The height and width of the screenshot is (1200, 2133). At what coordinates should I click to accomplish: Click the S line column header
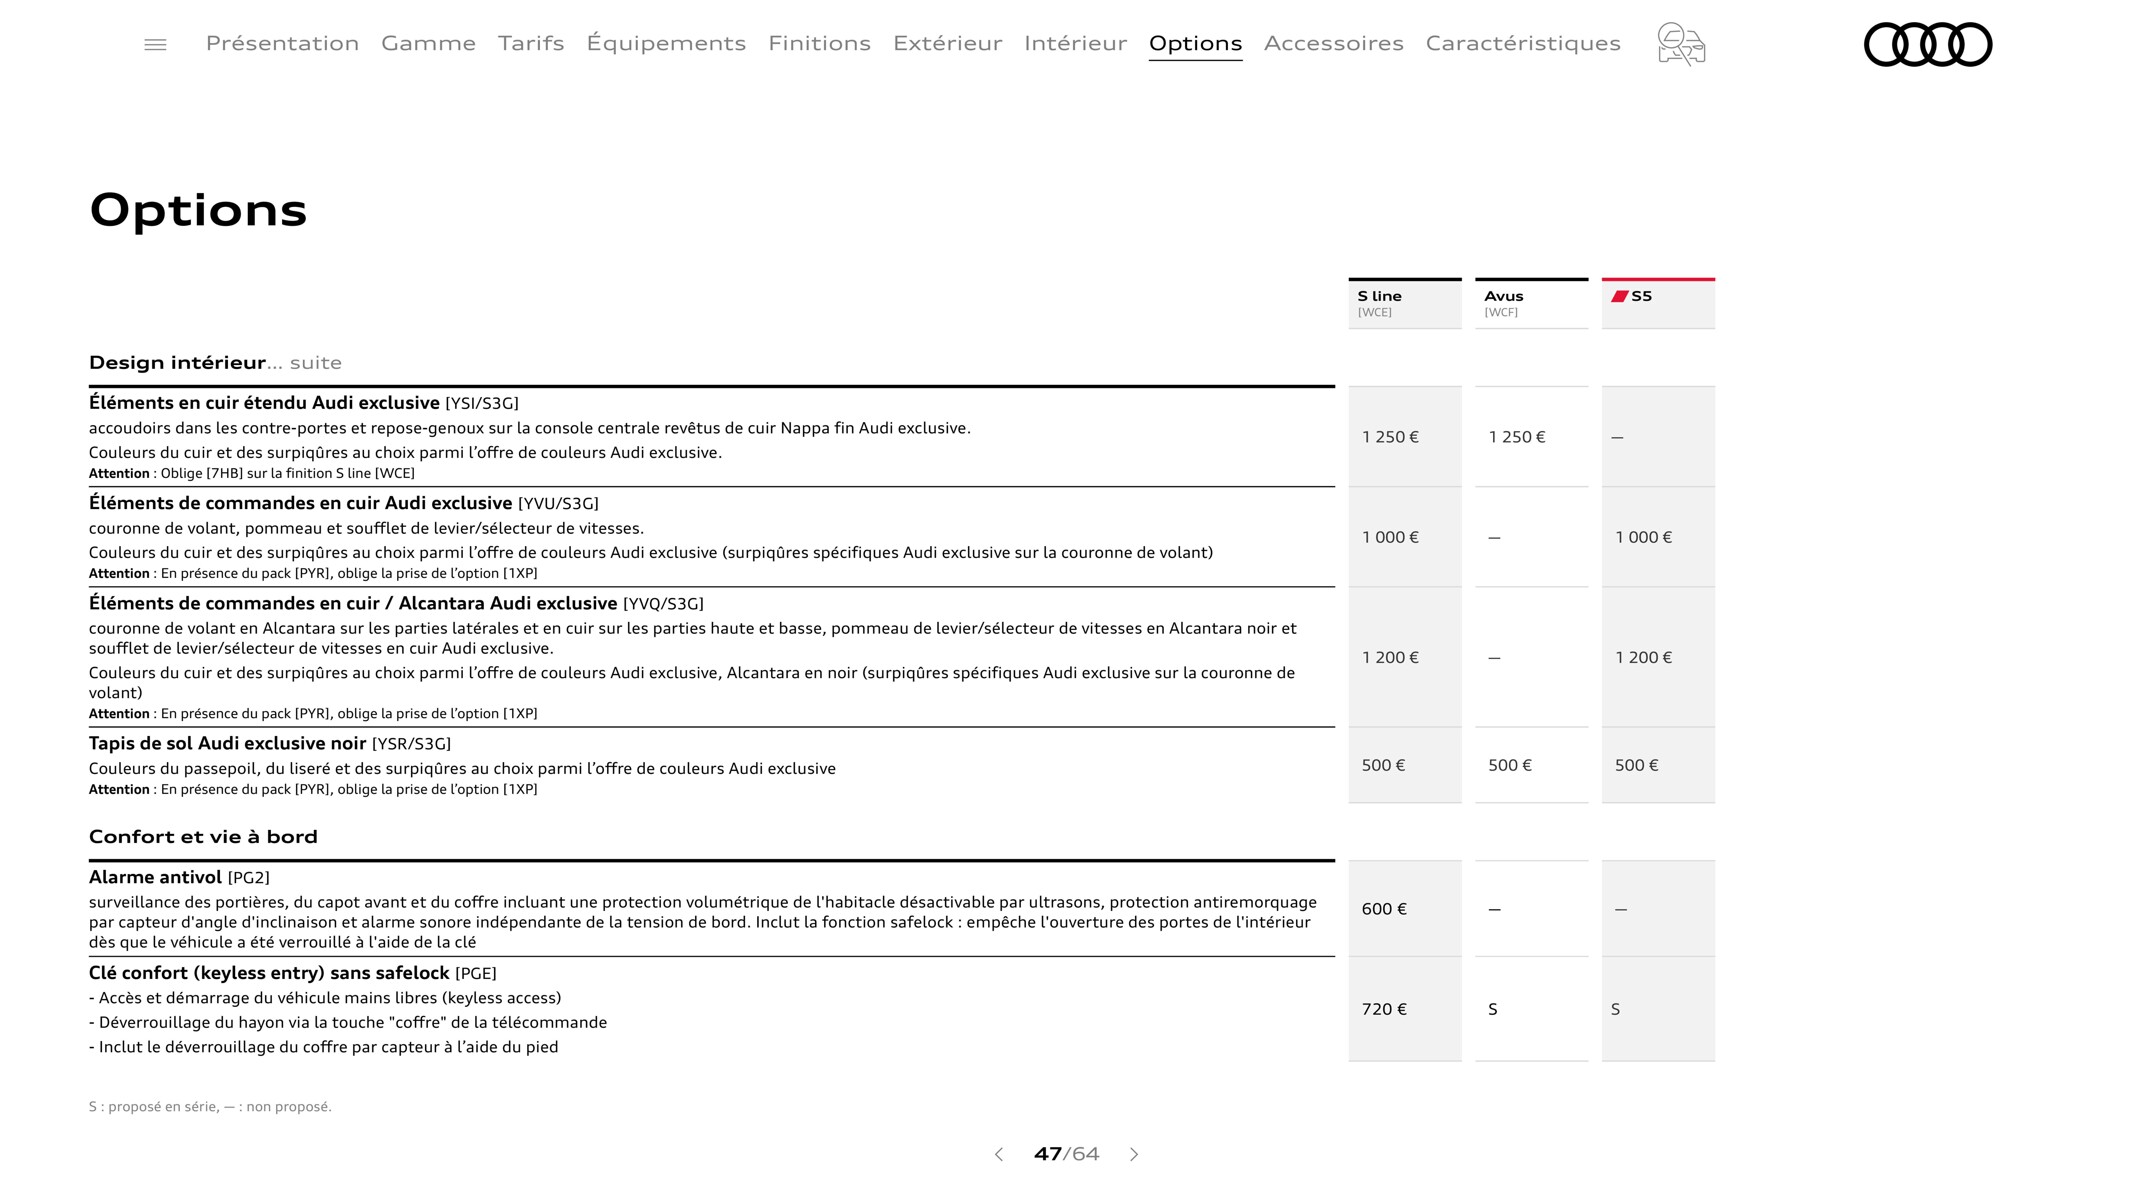pyautogui.click(x=1405, y=303)
